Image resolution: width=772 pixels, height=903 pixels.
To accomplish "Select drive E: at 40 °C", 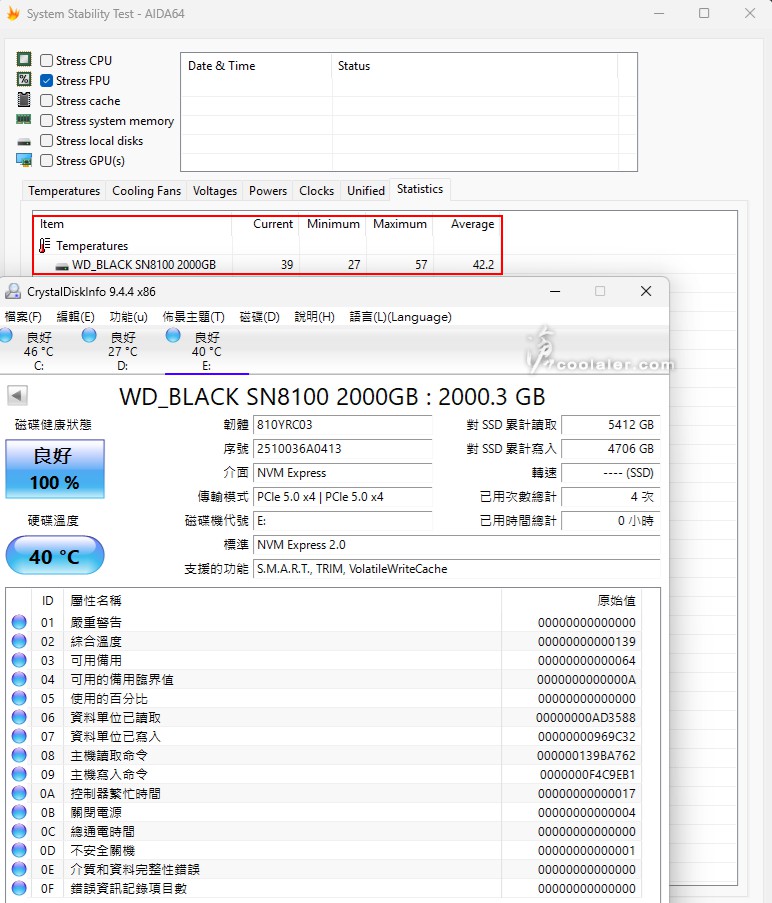I will click(x=207, y=350).
